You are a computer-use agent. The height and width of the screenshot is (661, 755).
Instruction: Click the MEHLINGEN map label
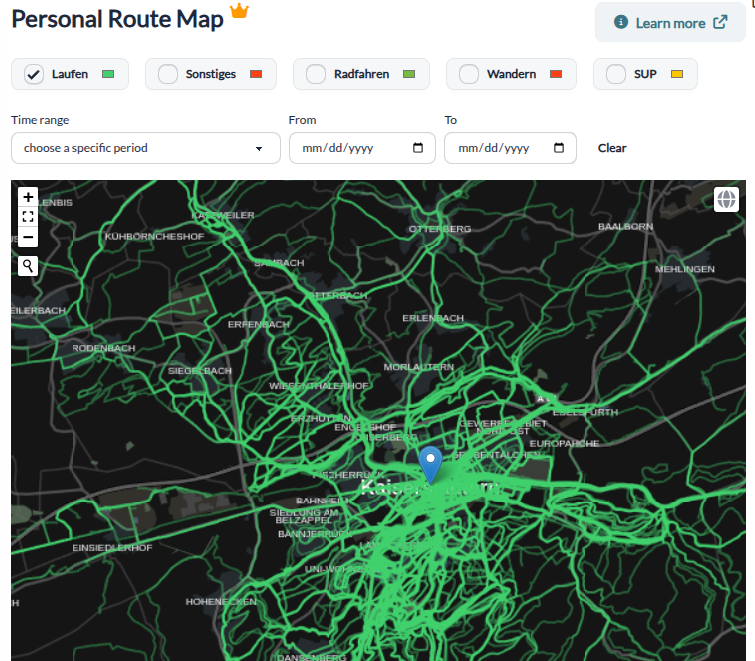click(685, 269)
